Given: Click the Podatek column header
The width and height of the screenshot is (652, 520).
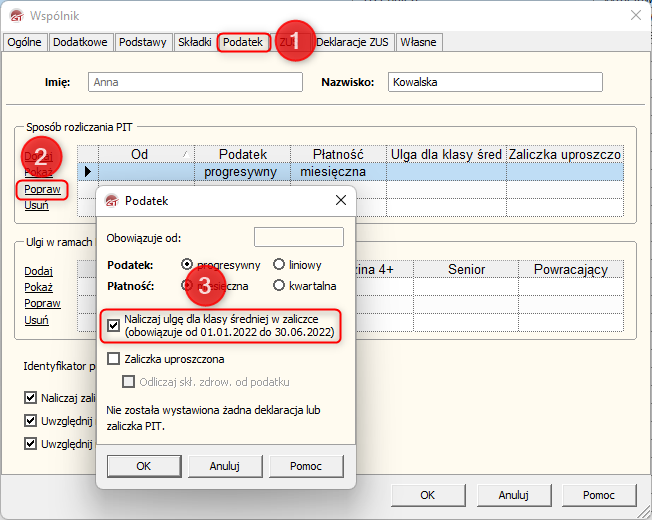Looking at the screenshot, I should pyautogui.click(x=242, y=154).
